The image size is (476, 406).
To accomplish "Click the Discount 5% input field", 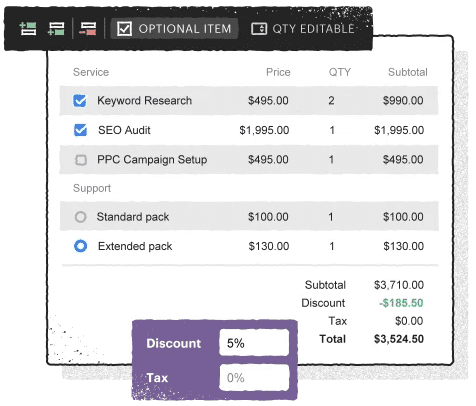I will point(254,343).
